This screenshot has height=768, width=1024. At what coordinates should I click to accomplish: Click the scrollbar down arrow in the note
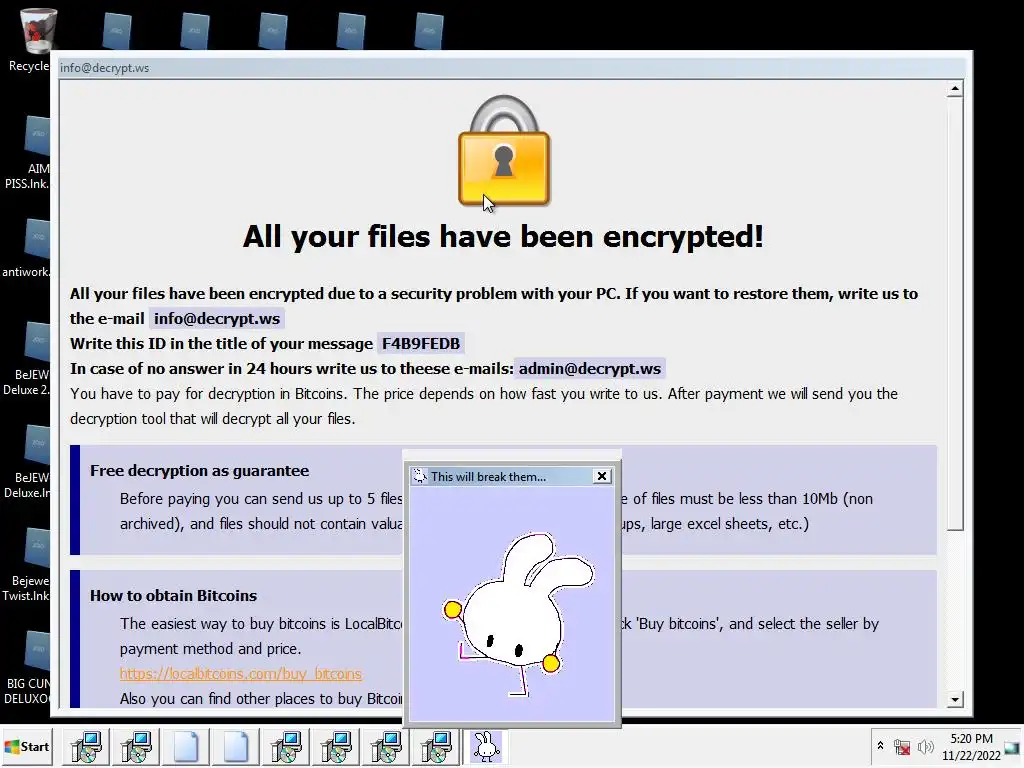[955, 699]
